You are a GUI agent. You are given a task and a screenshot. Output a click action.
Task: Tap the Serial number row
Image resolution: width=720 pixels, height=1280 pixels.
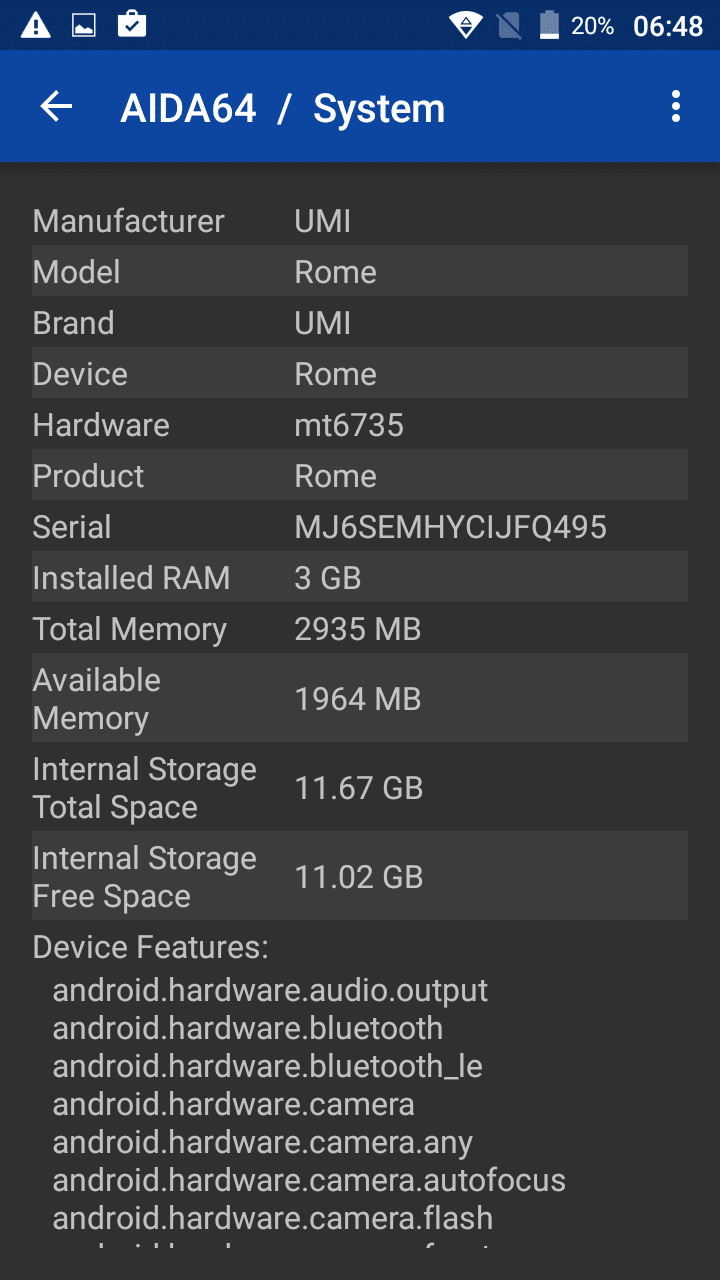pyautogui.click(x=359, y=526)
